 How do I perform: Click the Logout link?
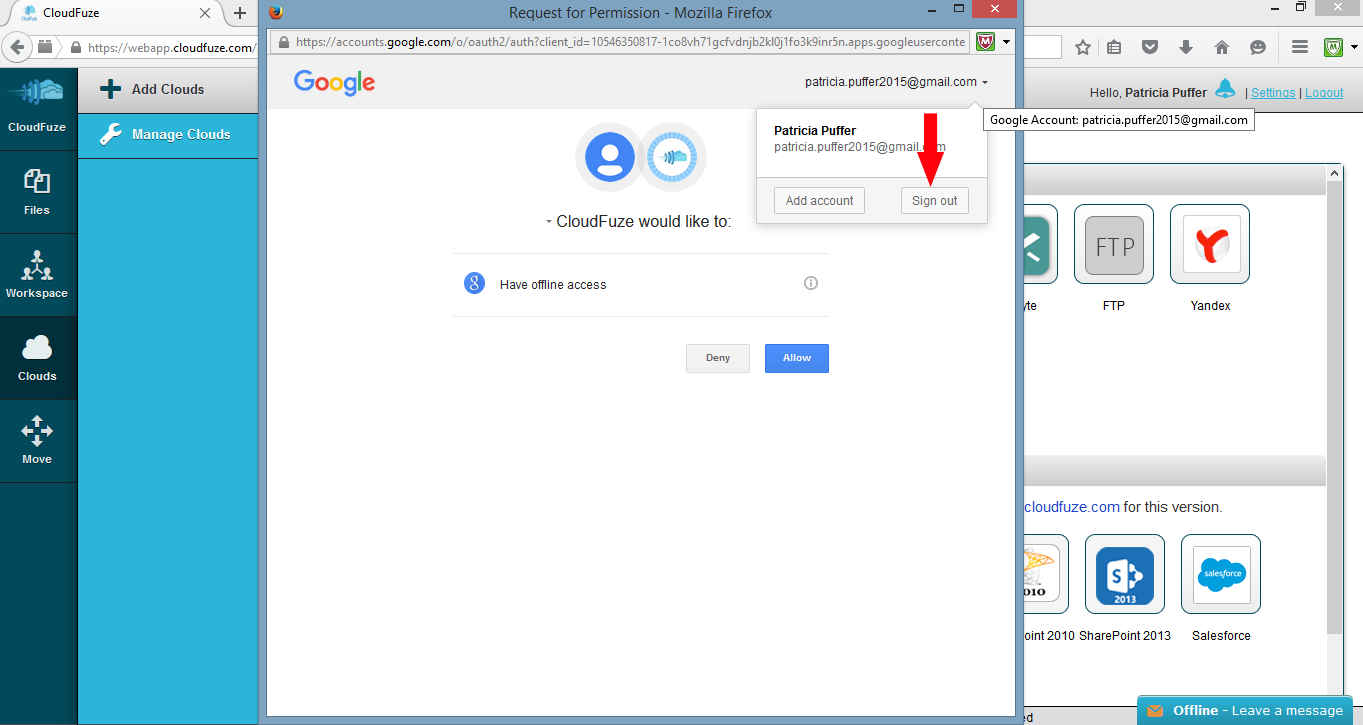tap(1324, 92)
